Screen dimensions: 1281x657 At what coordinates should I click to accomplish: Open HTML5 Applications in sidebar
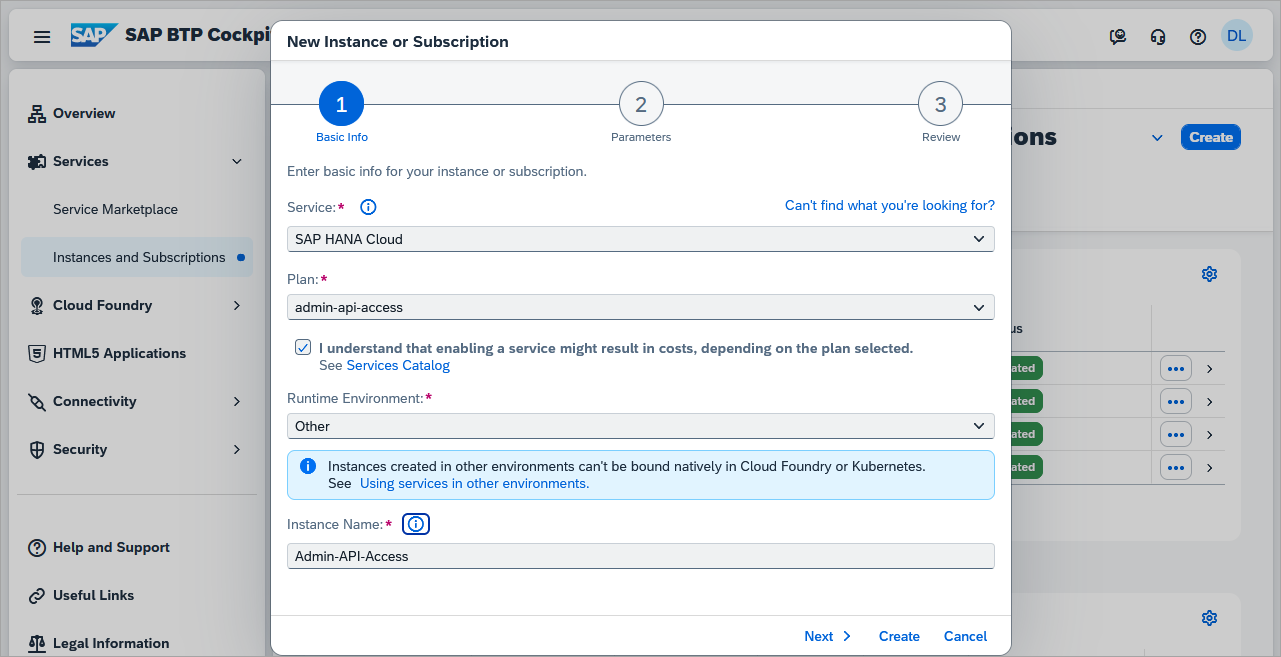point(119,354)
